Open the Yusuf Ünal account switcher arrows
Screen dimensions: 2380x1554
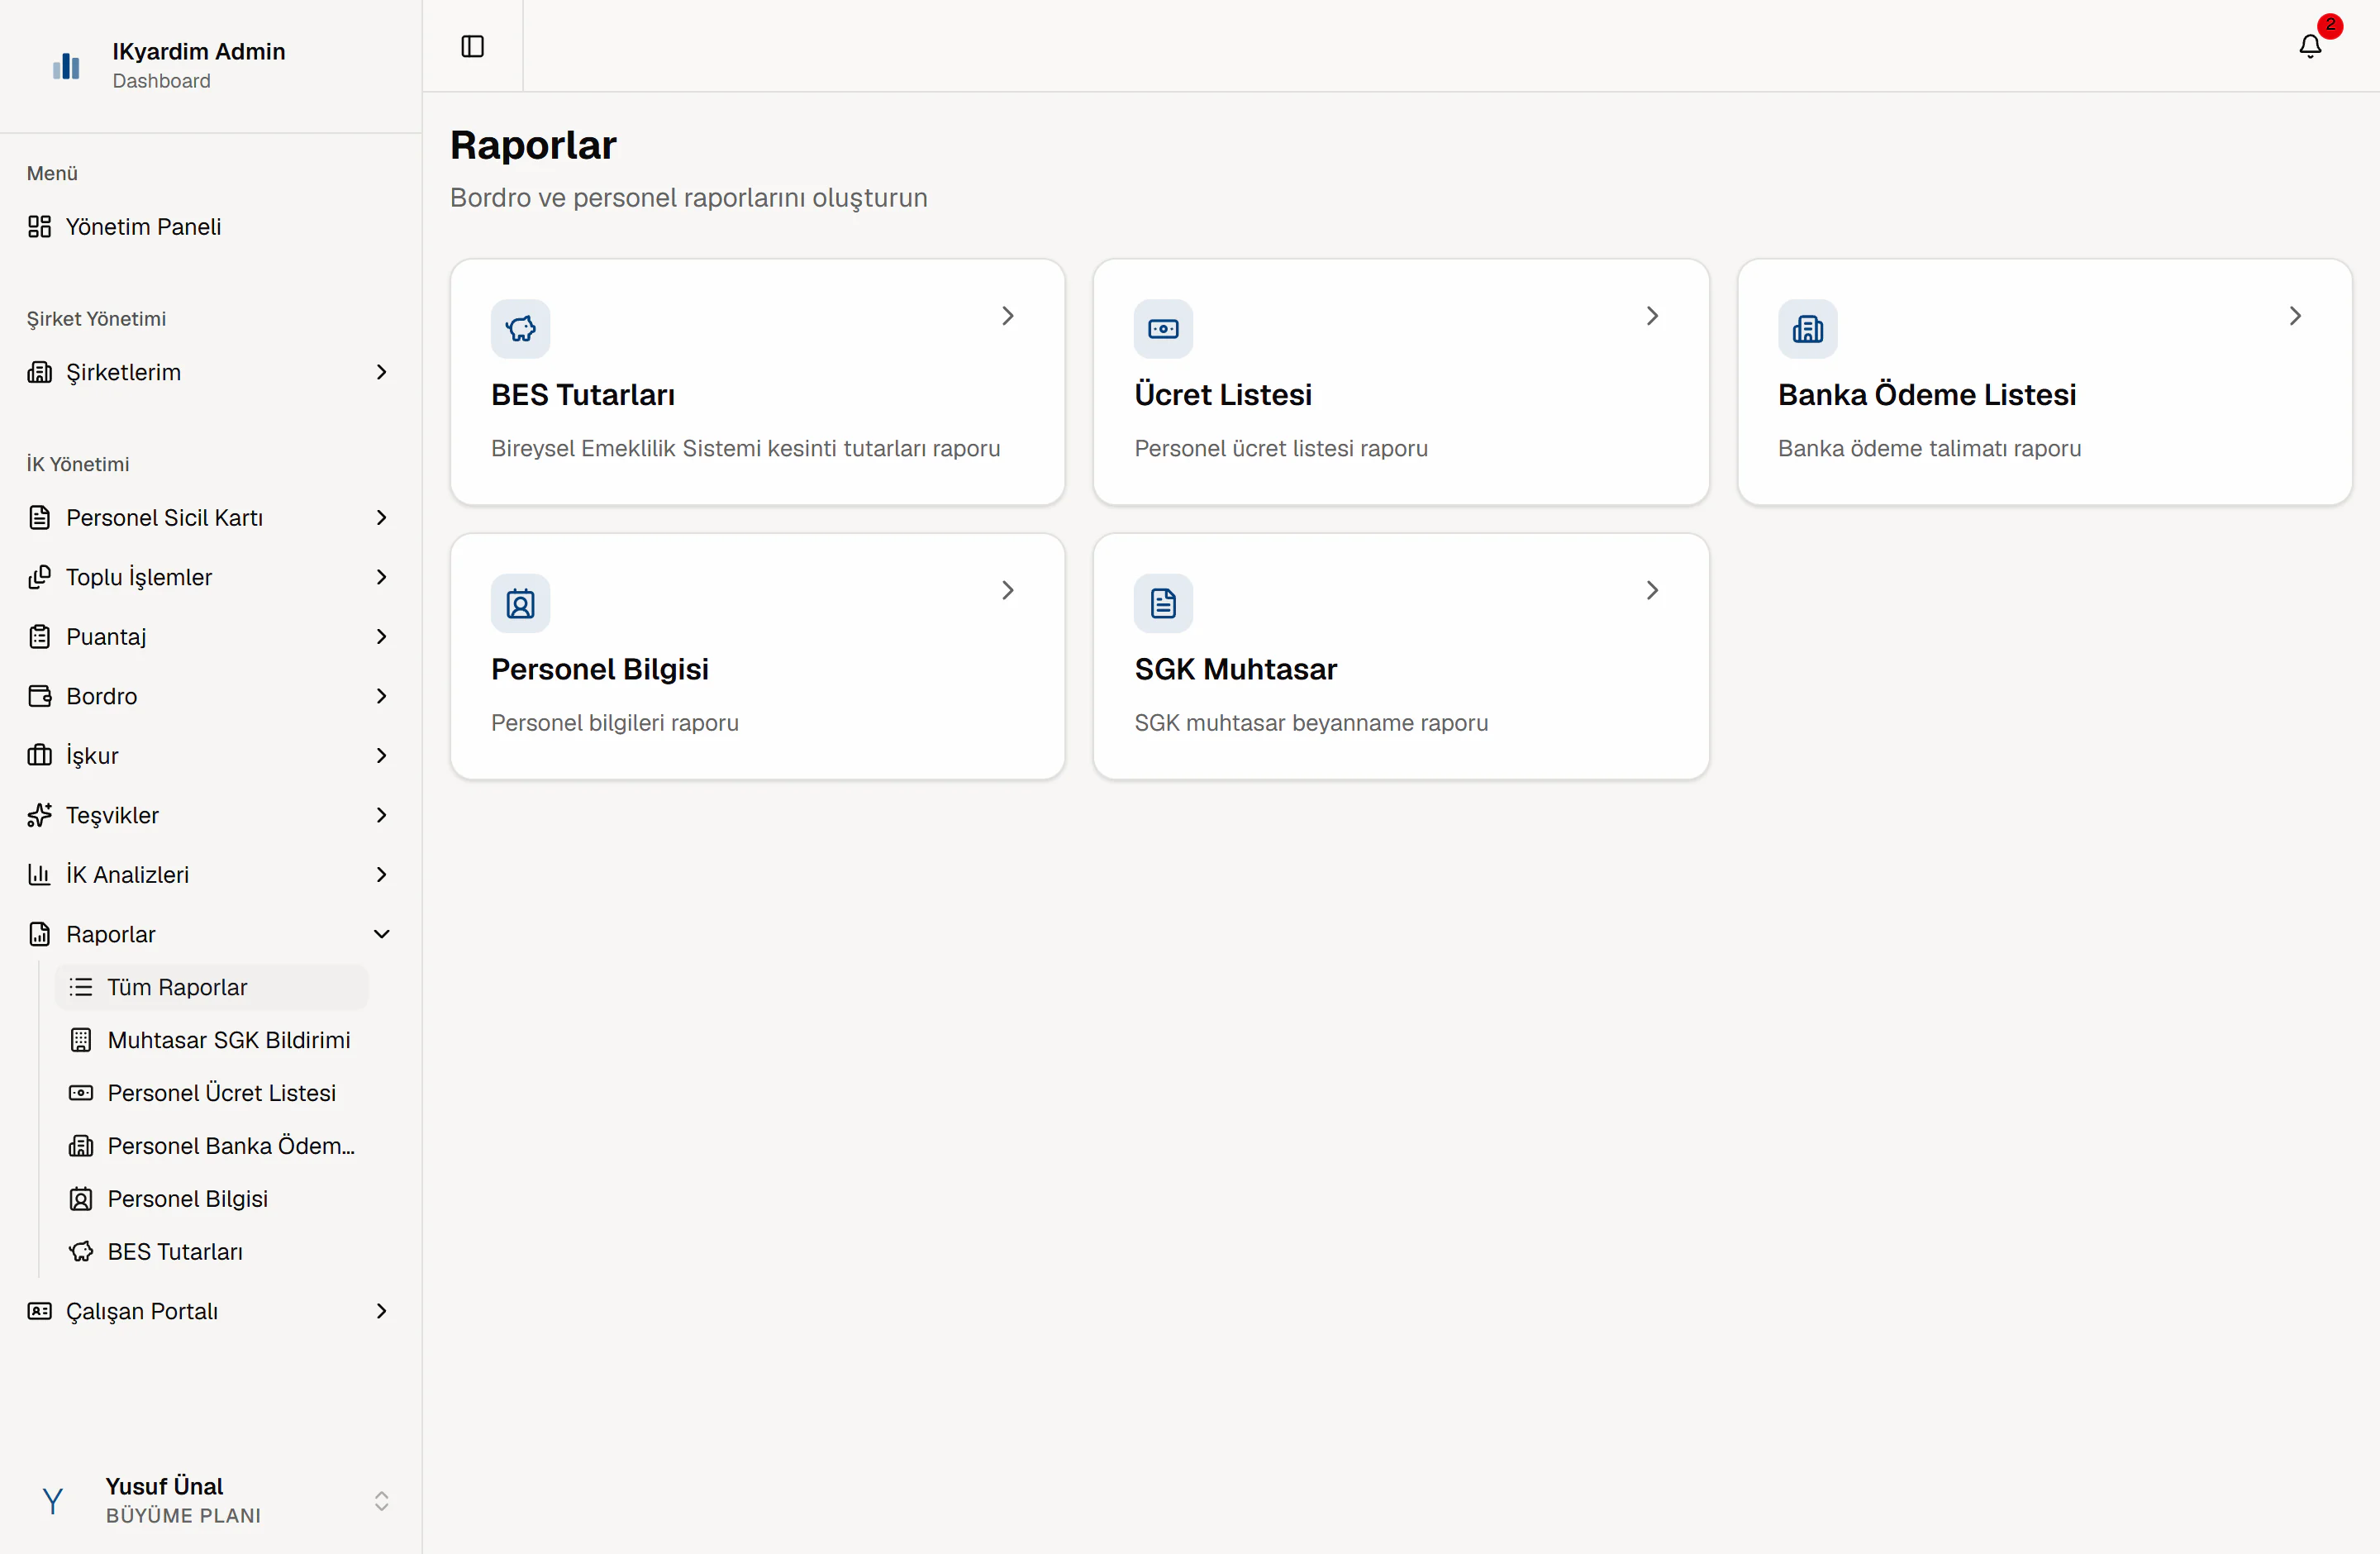[381, 1500]
